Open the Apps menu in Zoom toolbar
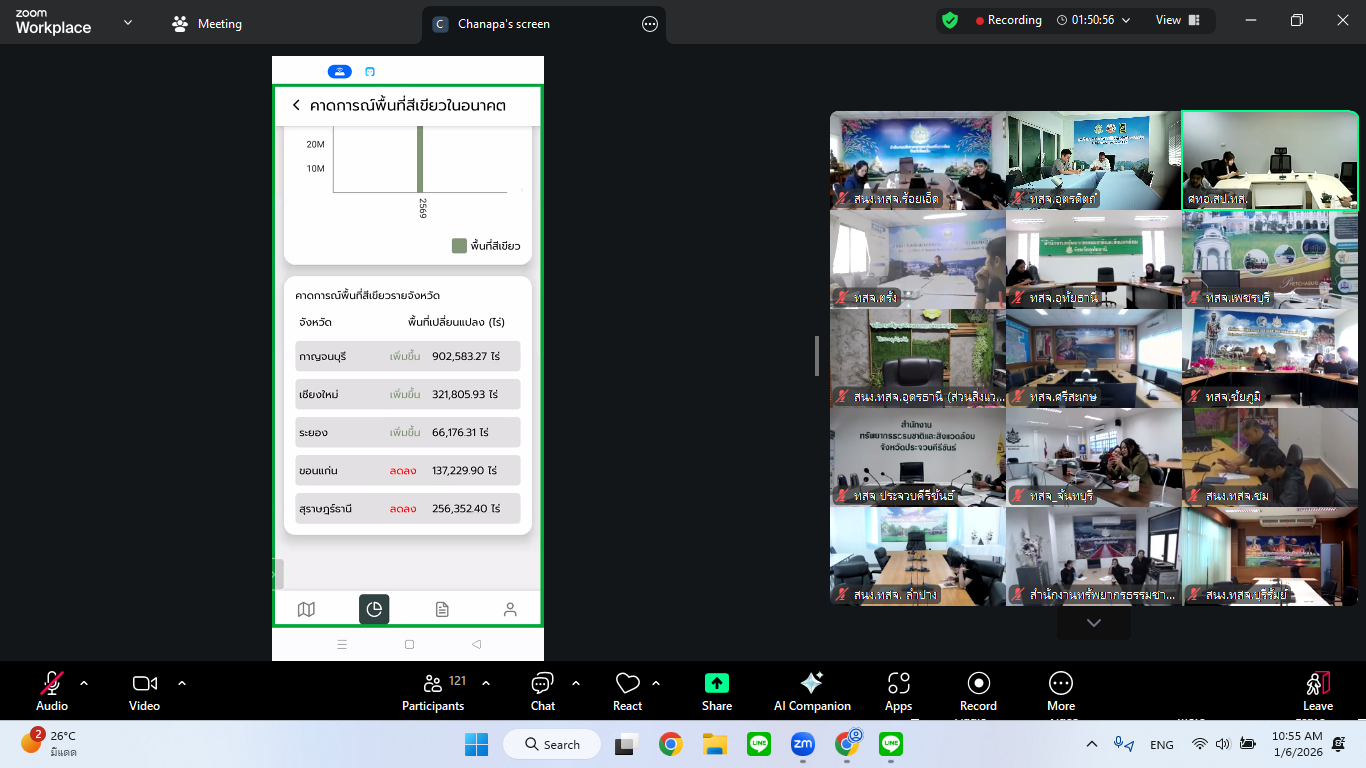Image resolution: width=1366 pixels, height=768 pixels. coord(898,690)
